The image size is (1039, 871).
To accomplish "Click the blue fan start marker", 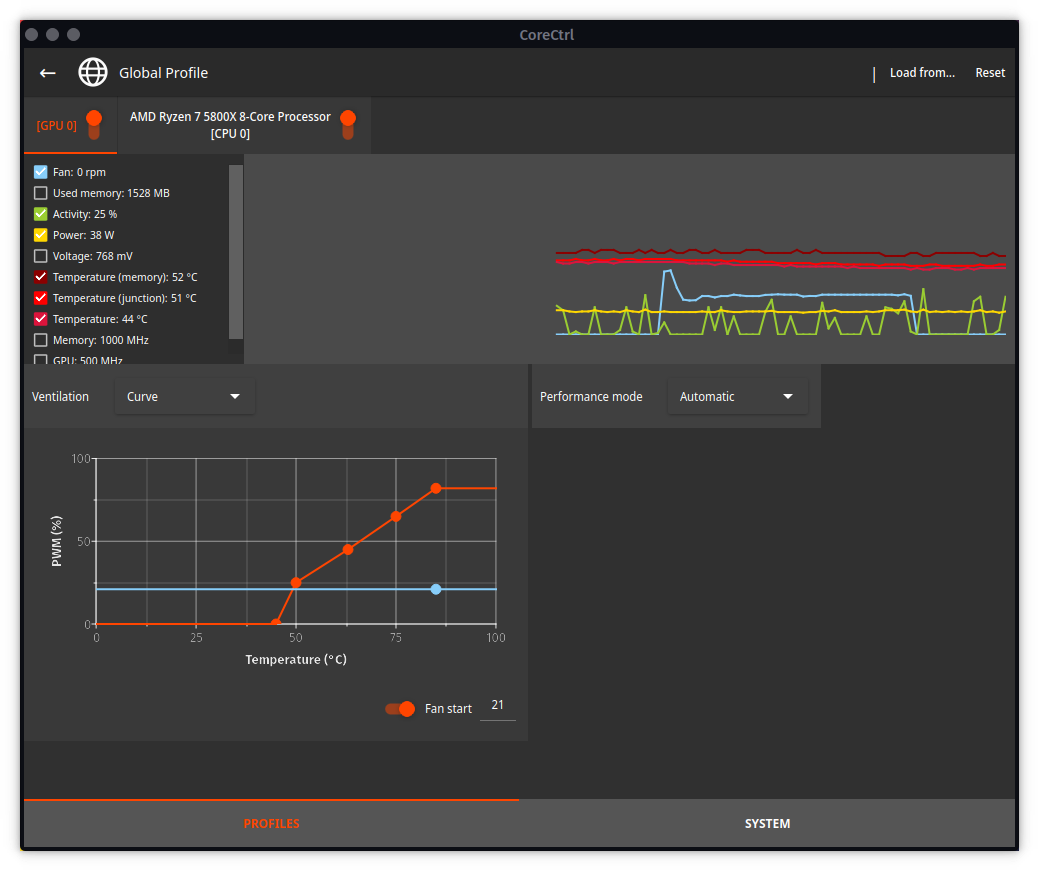I will click(x=436, y=589).
